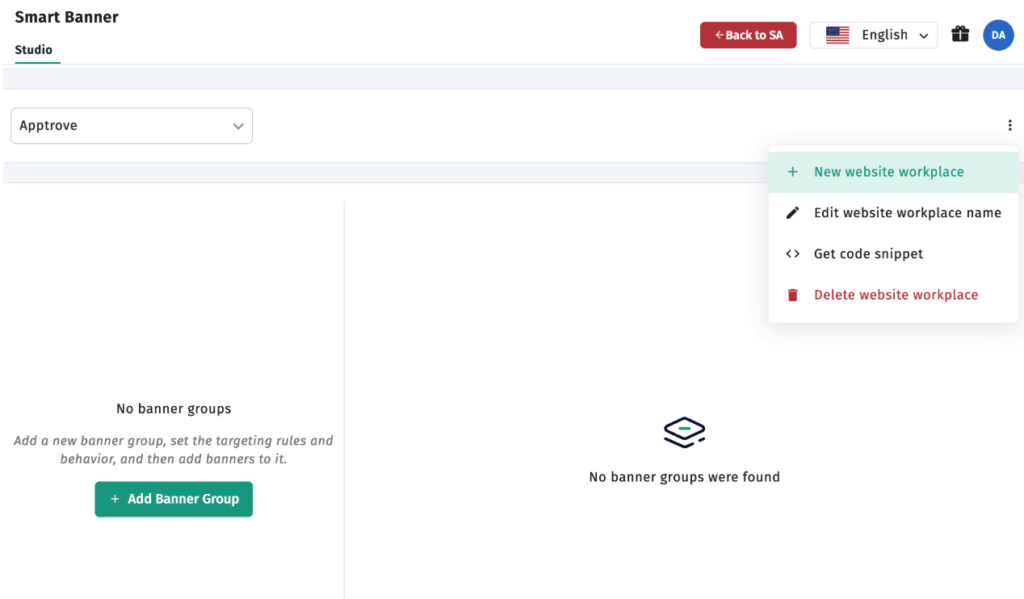Viewport: 1024px width, 599px height.
Task: Click the Add Banner Group button
Action: tap(174, 499)
